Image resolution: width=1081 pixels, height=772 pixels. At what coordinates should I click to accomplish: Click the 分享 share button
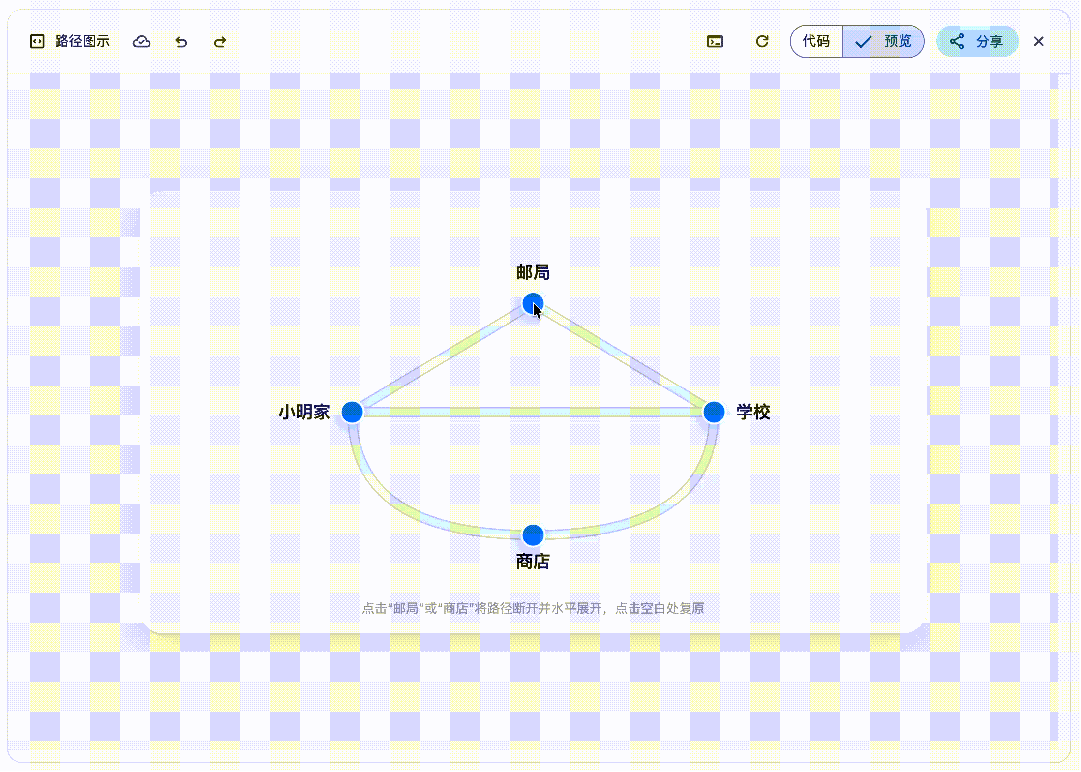(977, 42)
